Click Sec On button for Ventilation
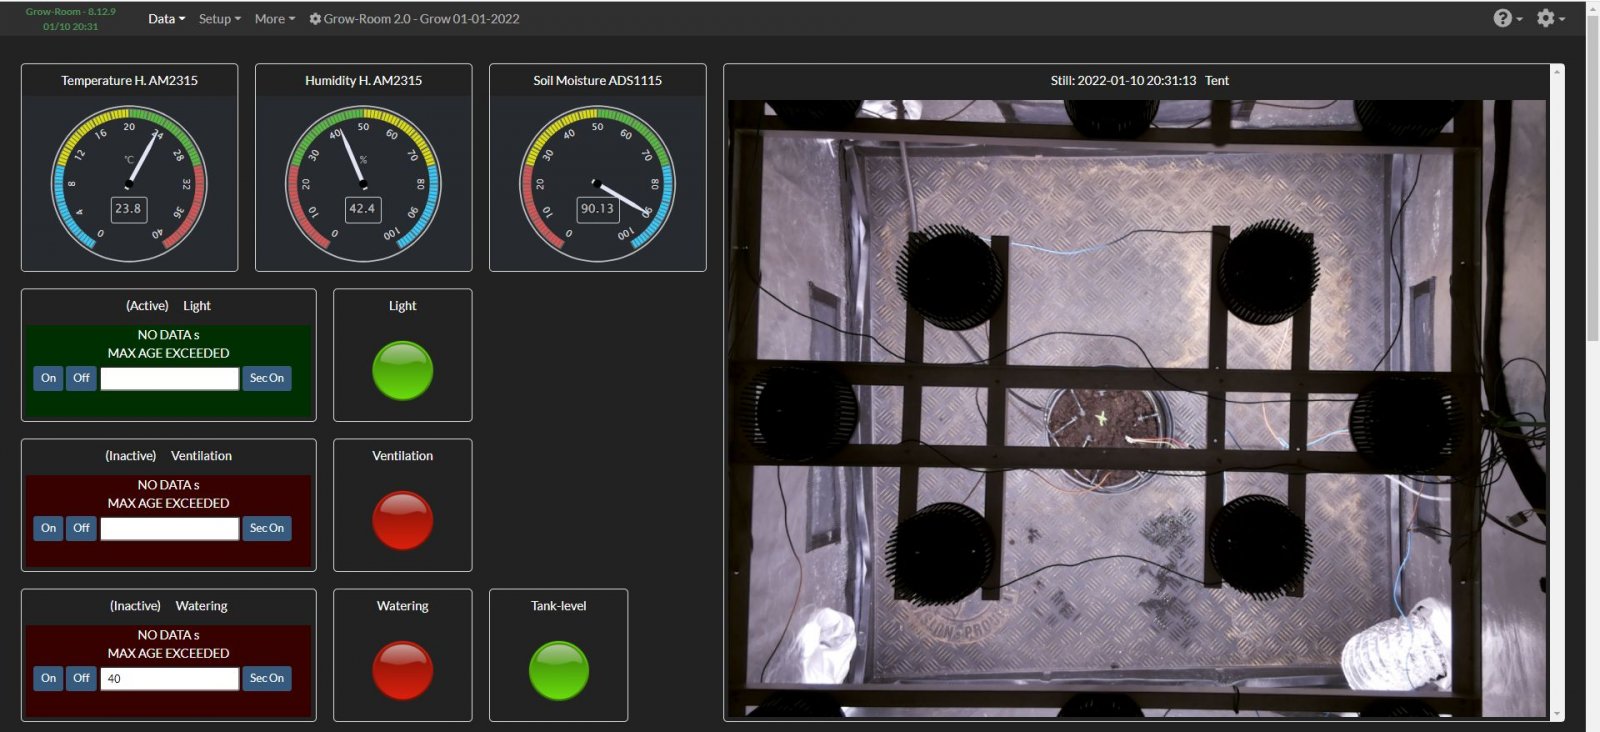The height and width of the screenshot is (732, 1600). [267, 528]
